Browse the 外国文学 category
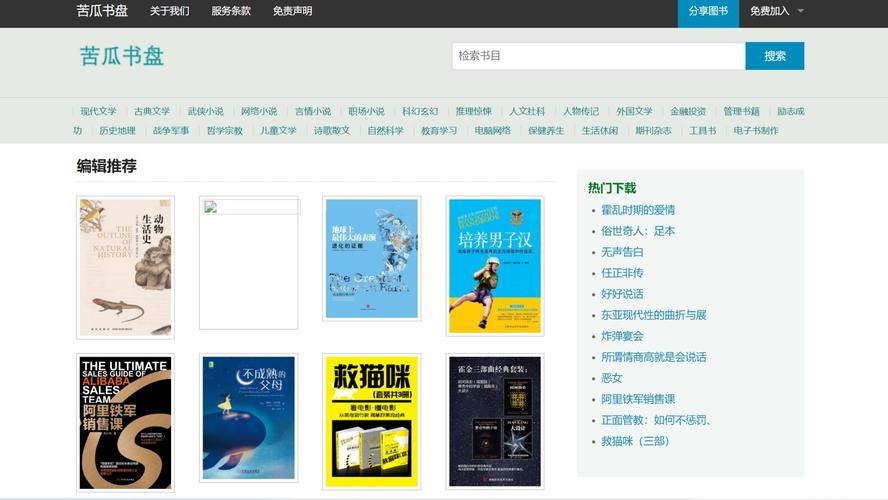This screenshot has width=888, height=500. (x=634, y=111)
